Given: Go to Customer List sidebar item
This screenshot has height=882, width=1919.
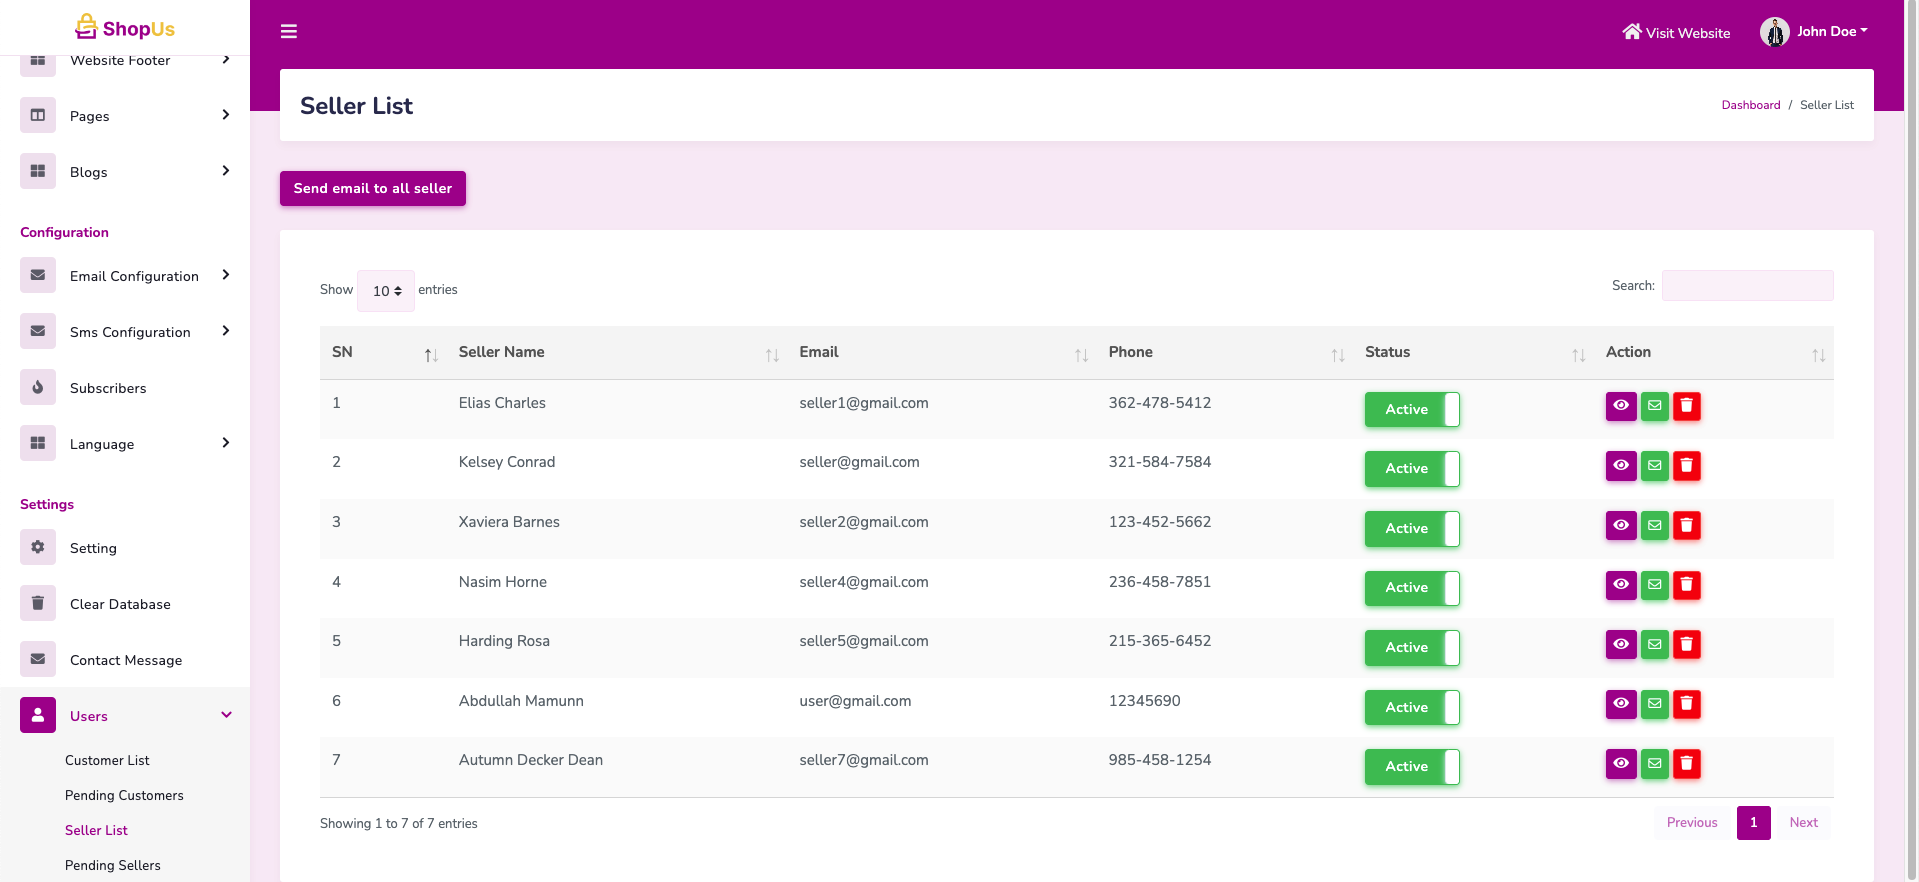Looking at the screenshot, I should click(107, 760).
